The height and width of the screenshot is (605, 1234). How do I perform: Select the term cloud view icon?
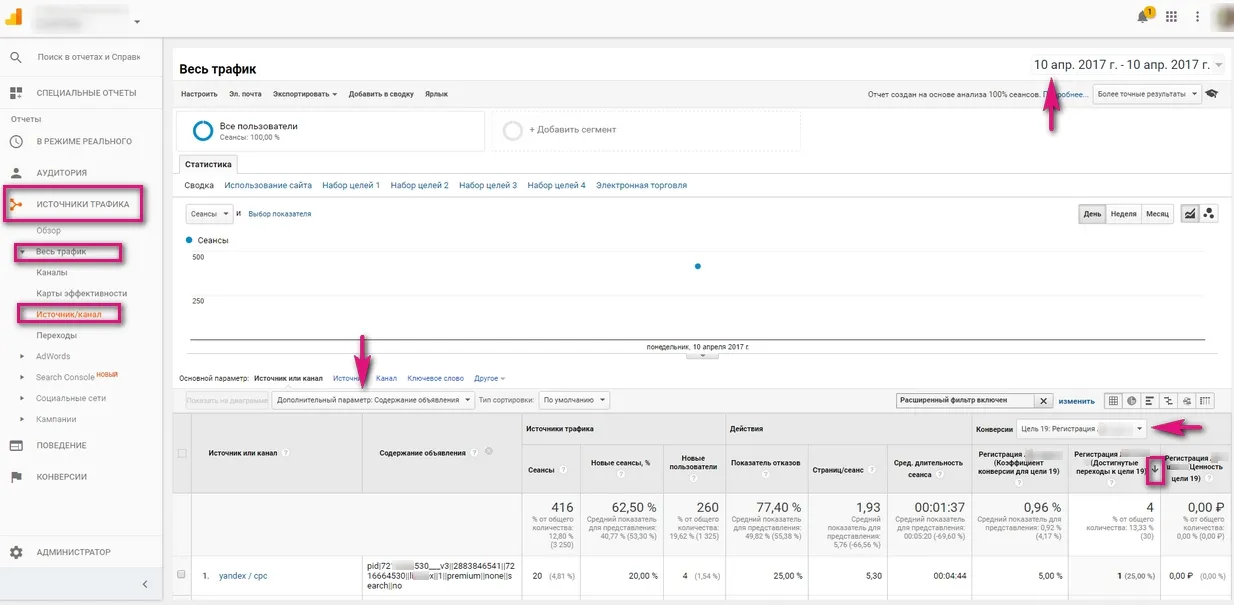coord(1187,401)
